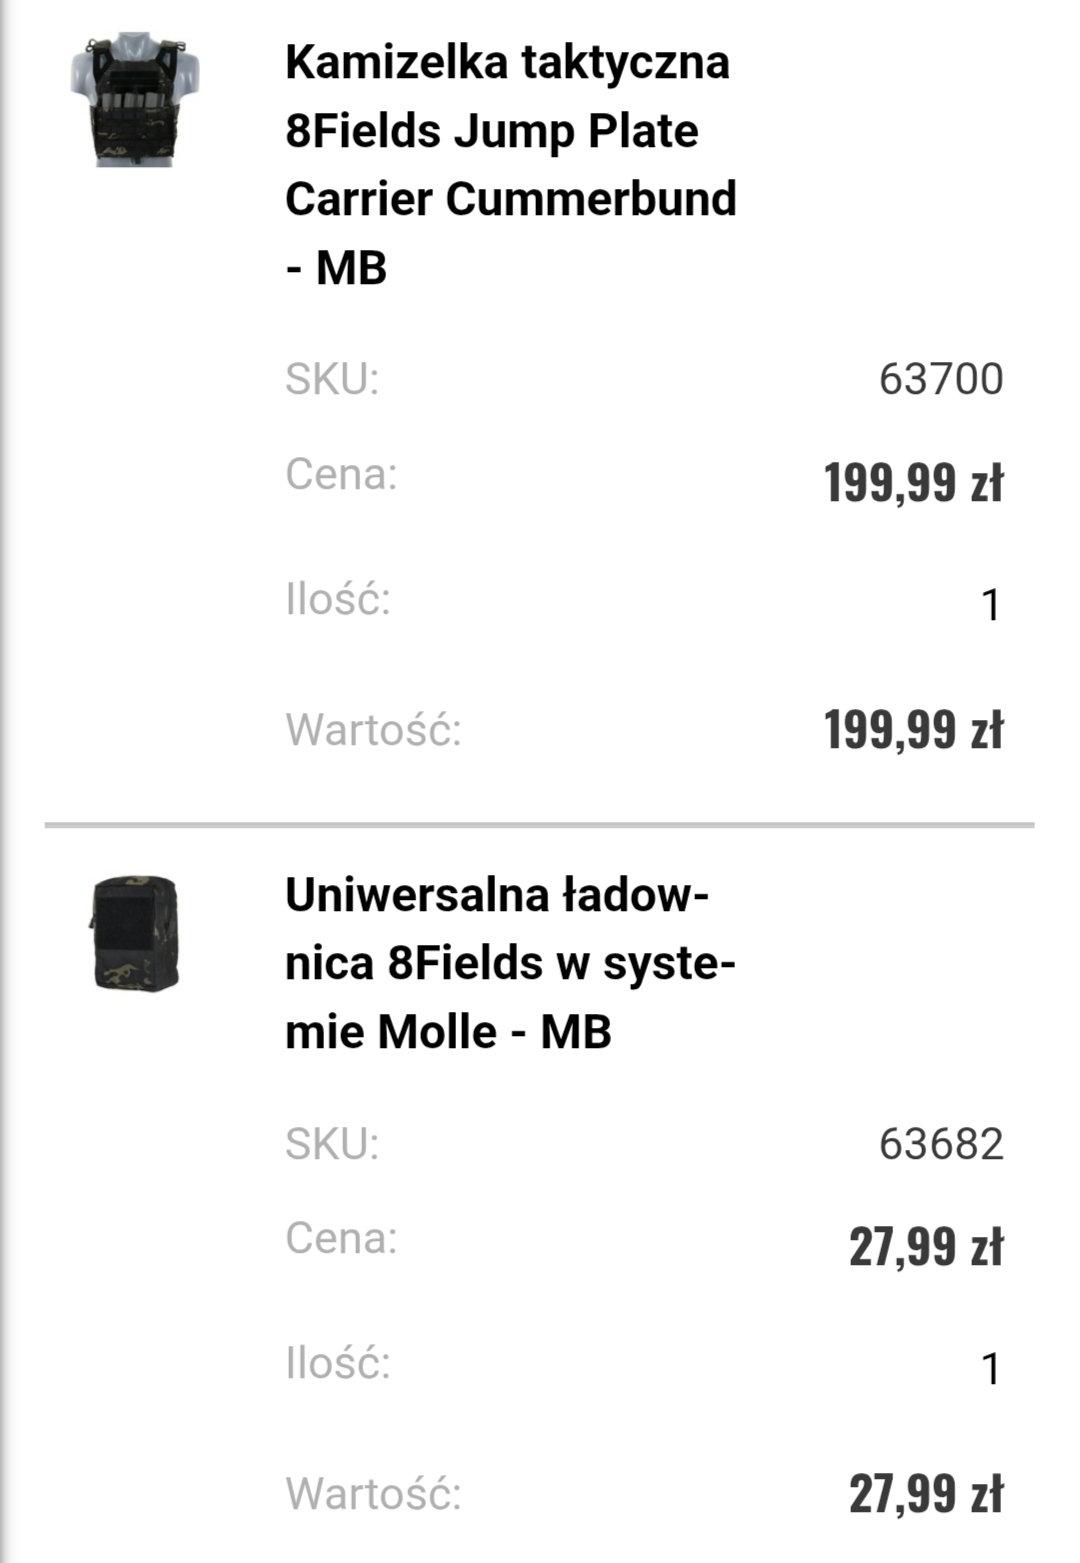Viewport: 1080px width, 1563px height.
Task: Click the SKU label under the pouch
Action: coord(332,1143)
